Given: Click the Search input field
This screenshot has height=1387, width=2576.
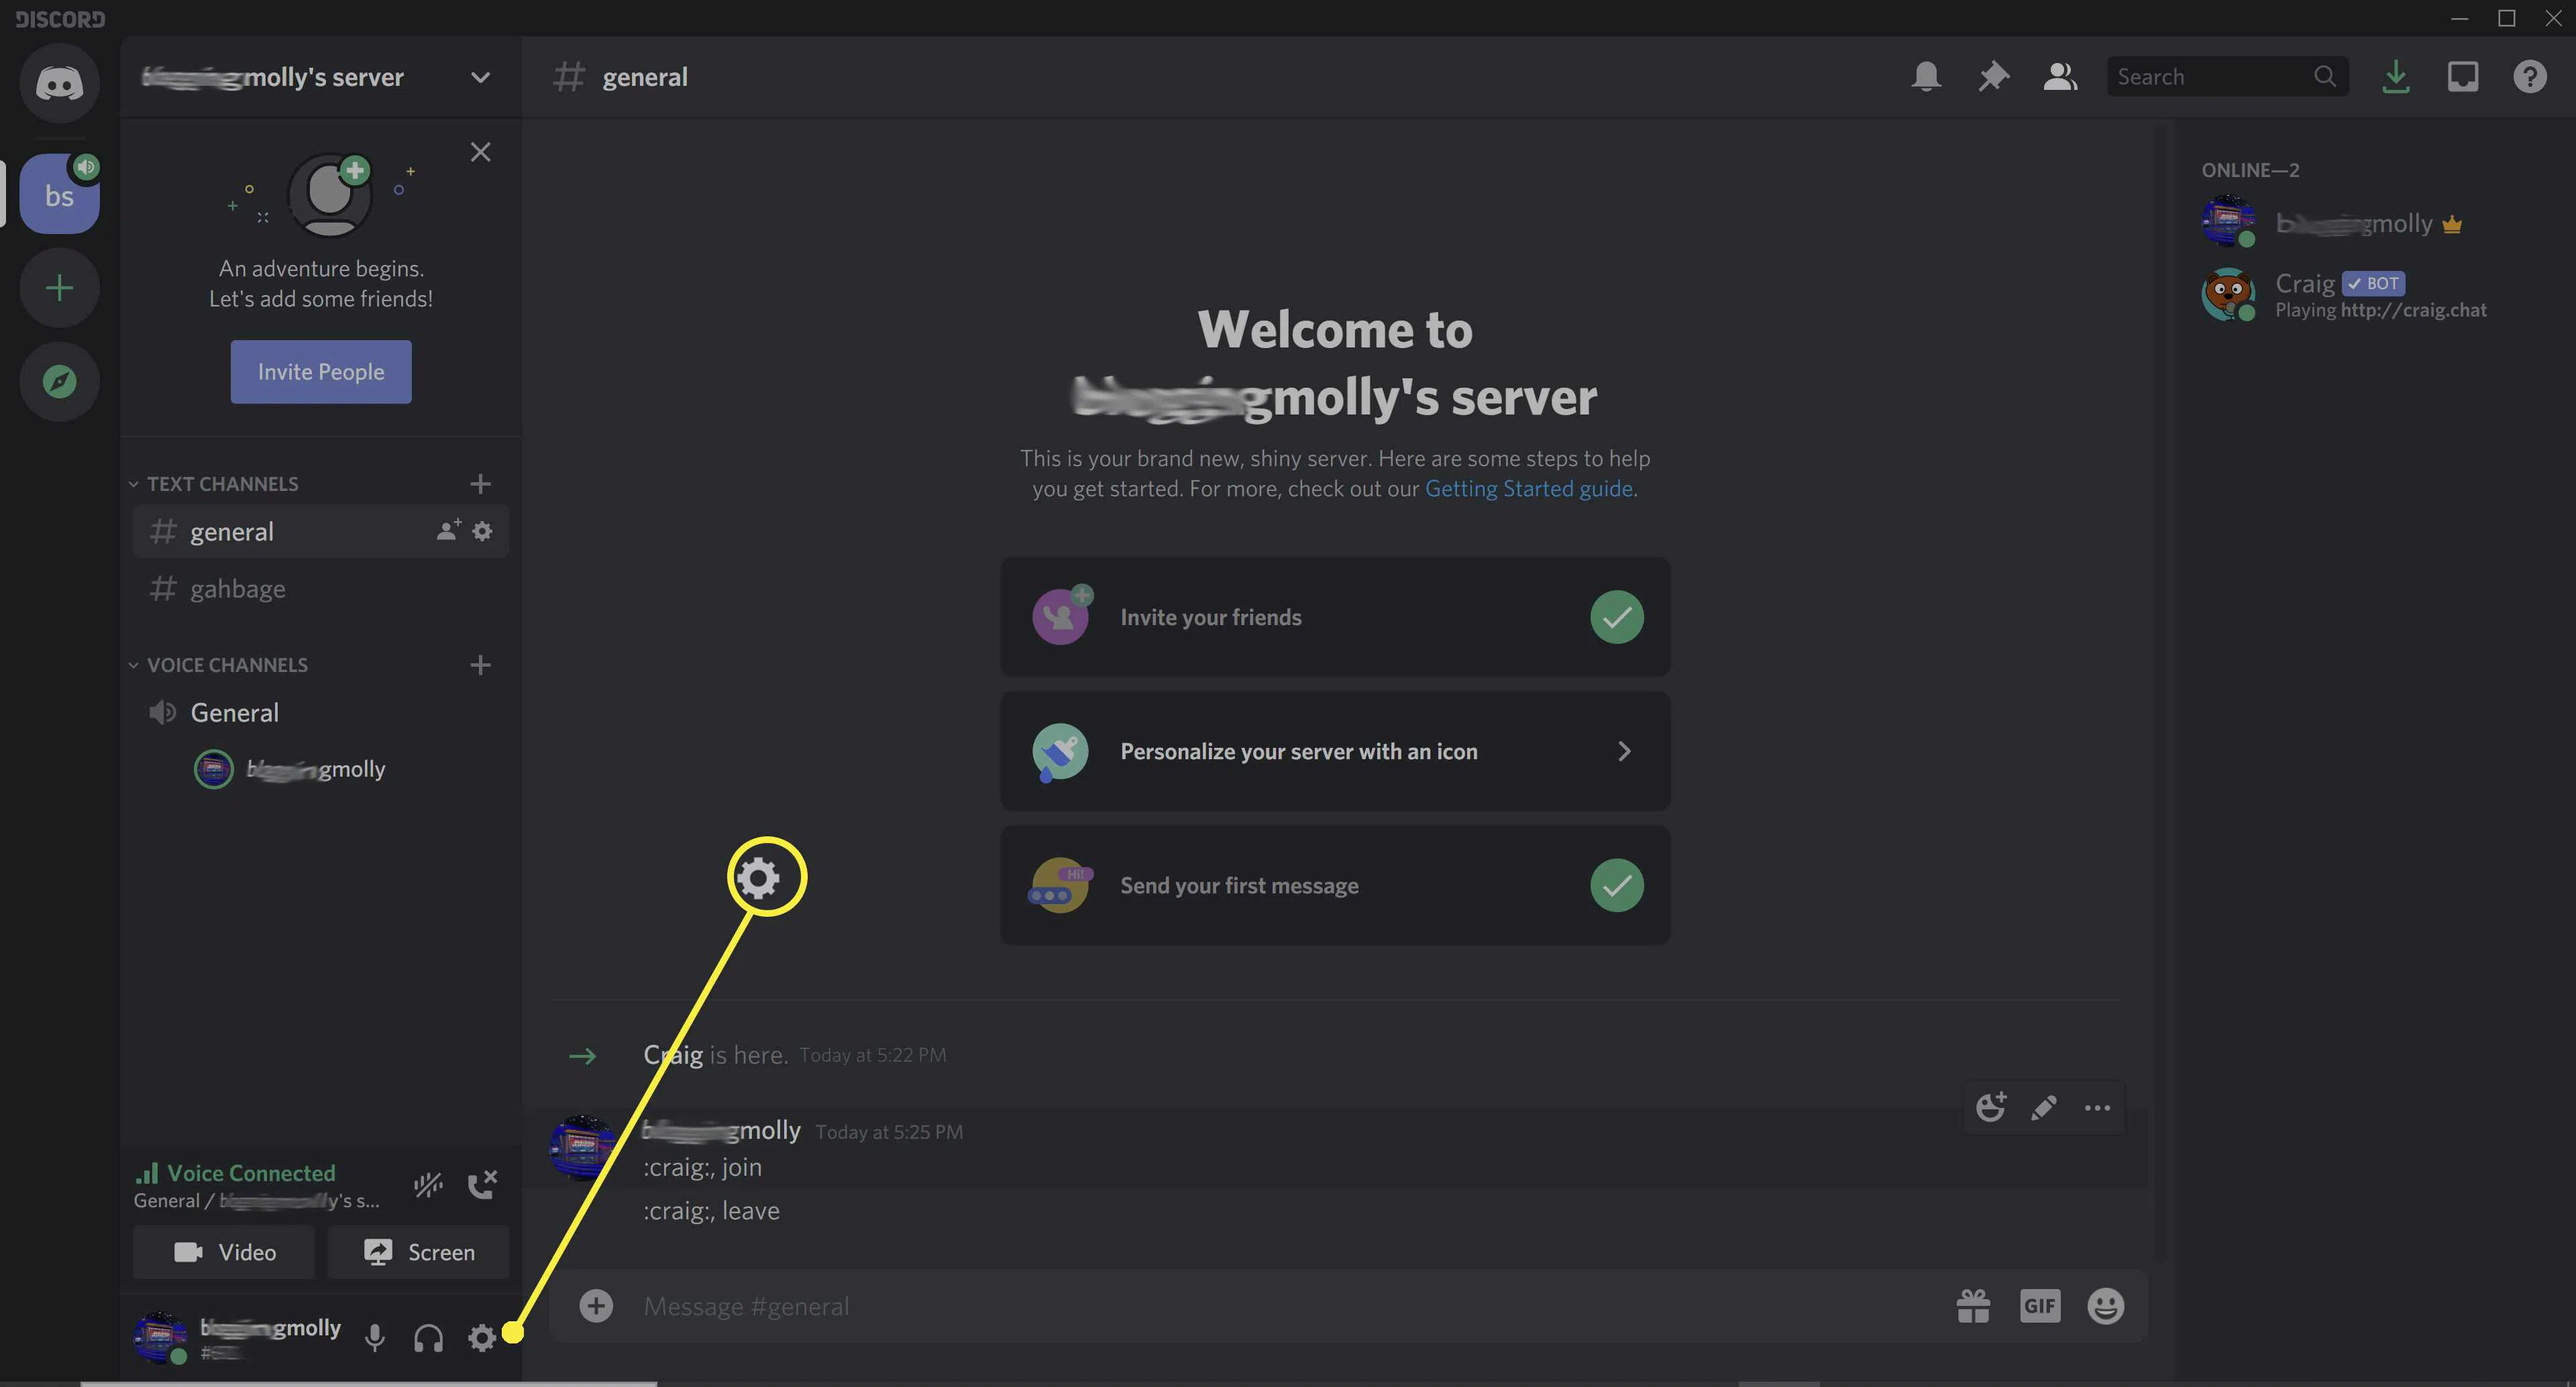Looking at the screenshot, I should click(2227, 77).
